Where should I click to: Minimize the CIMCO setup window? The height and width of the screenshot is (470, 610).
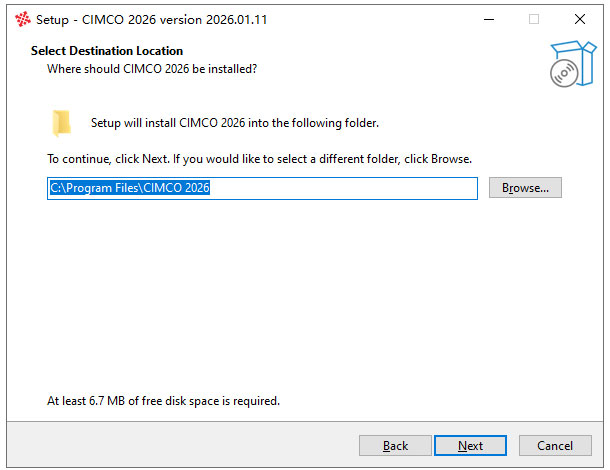coord(489,19)
